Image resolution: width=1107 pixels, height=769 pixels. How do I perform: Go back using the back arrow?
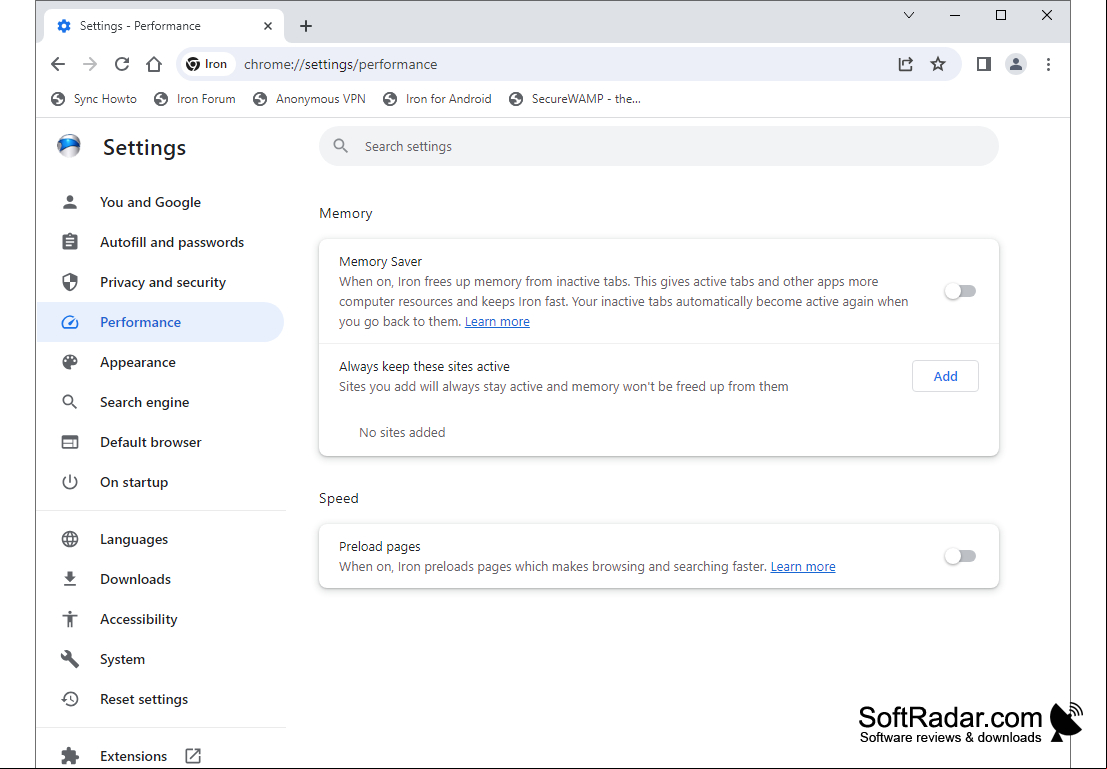tap(58, 64)
